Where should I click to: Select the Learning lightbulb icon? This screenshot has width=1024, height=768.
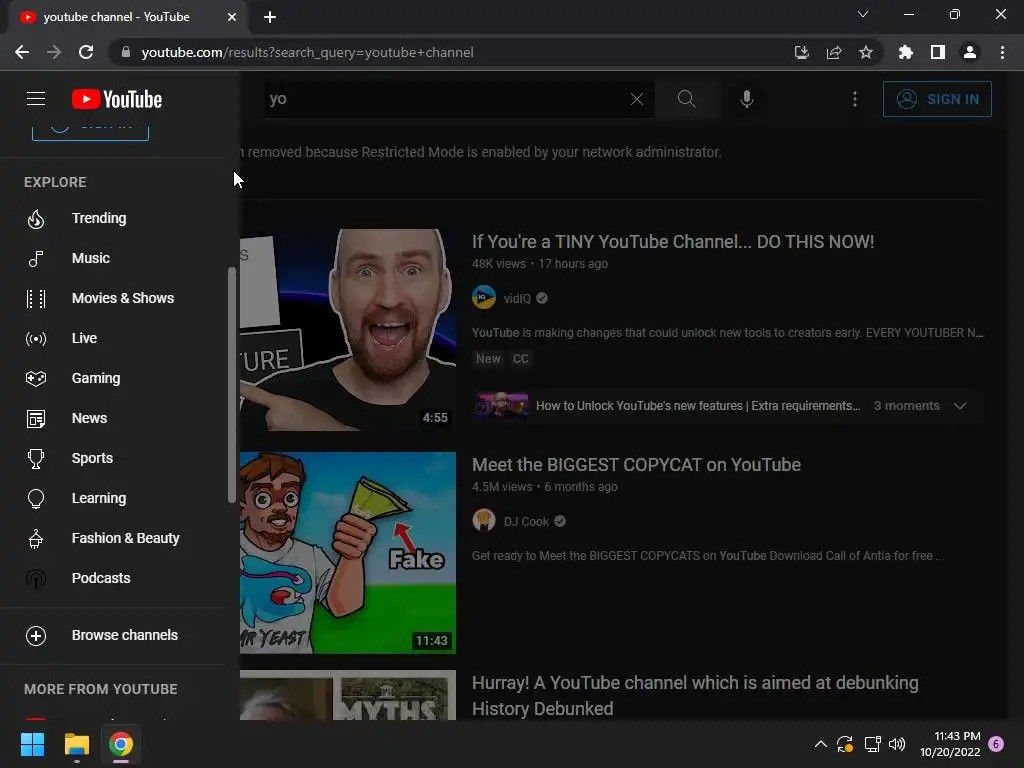36,498
